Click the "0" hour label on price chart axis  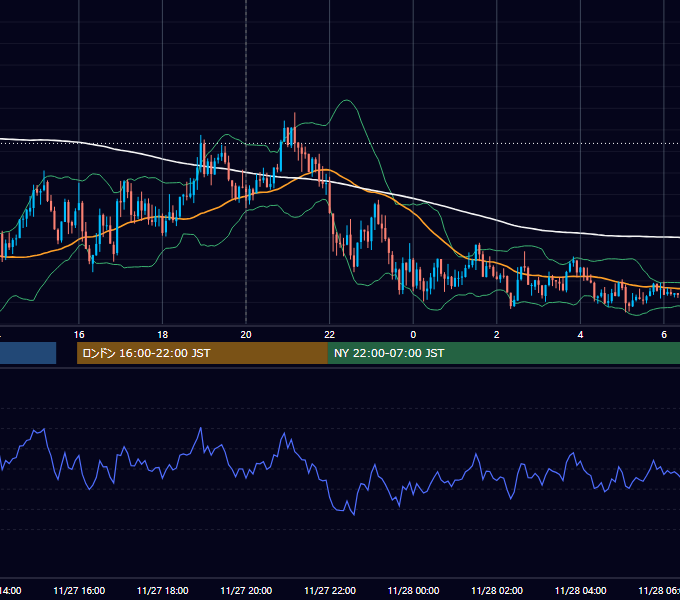tap(413, 335)
